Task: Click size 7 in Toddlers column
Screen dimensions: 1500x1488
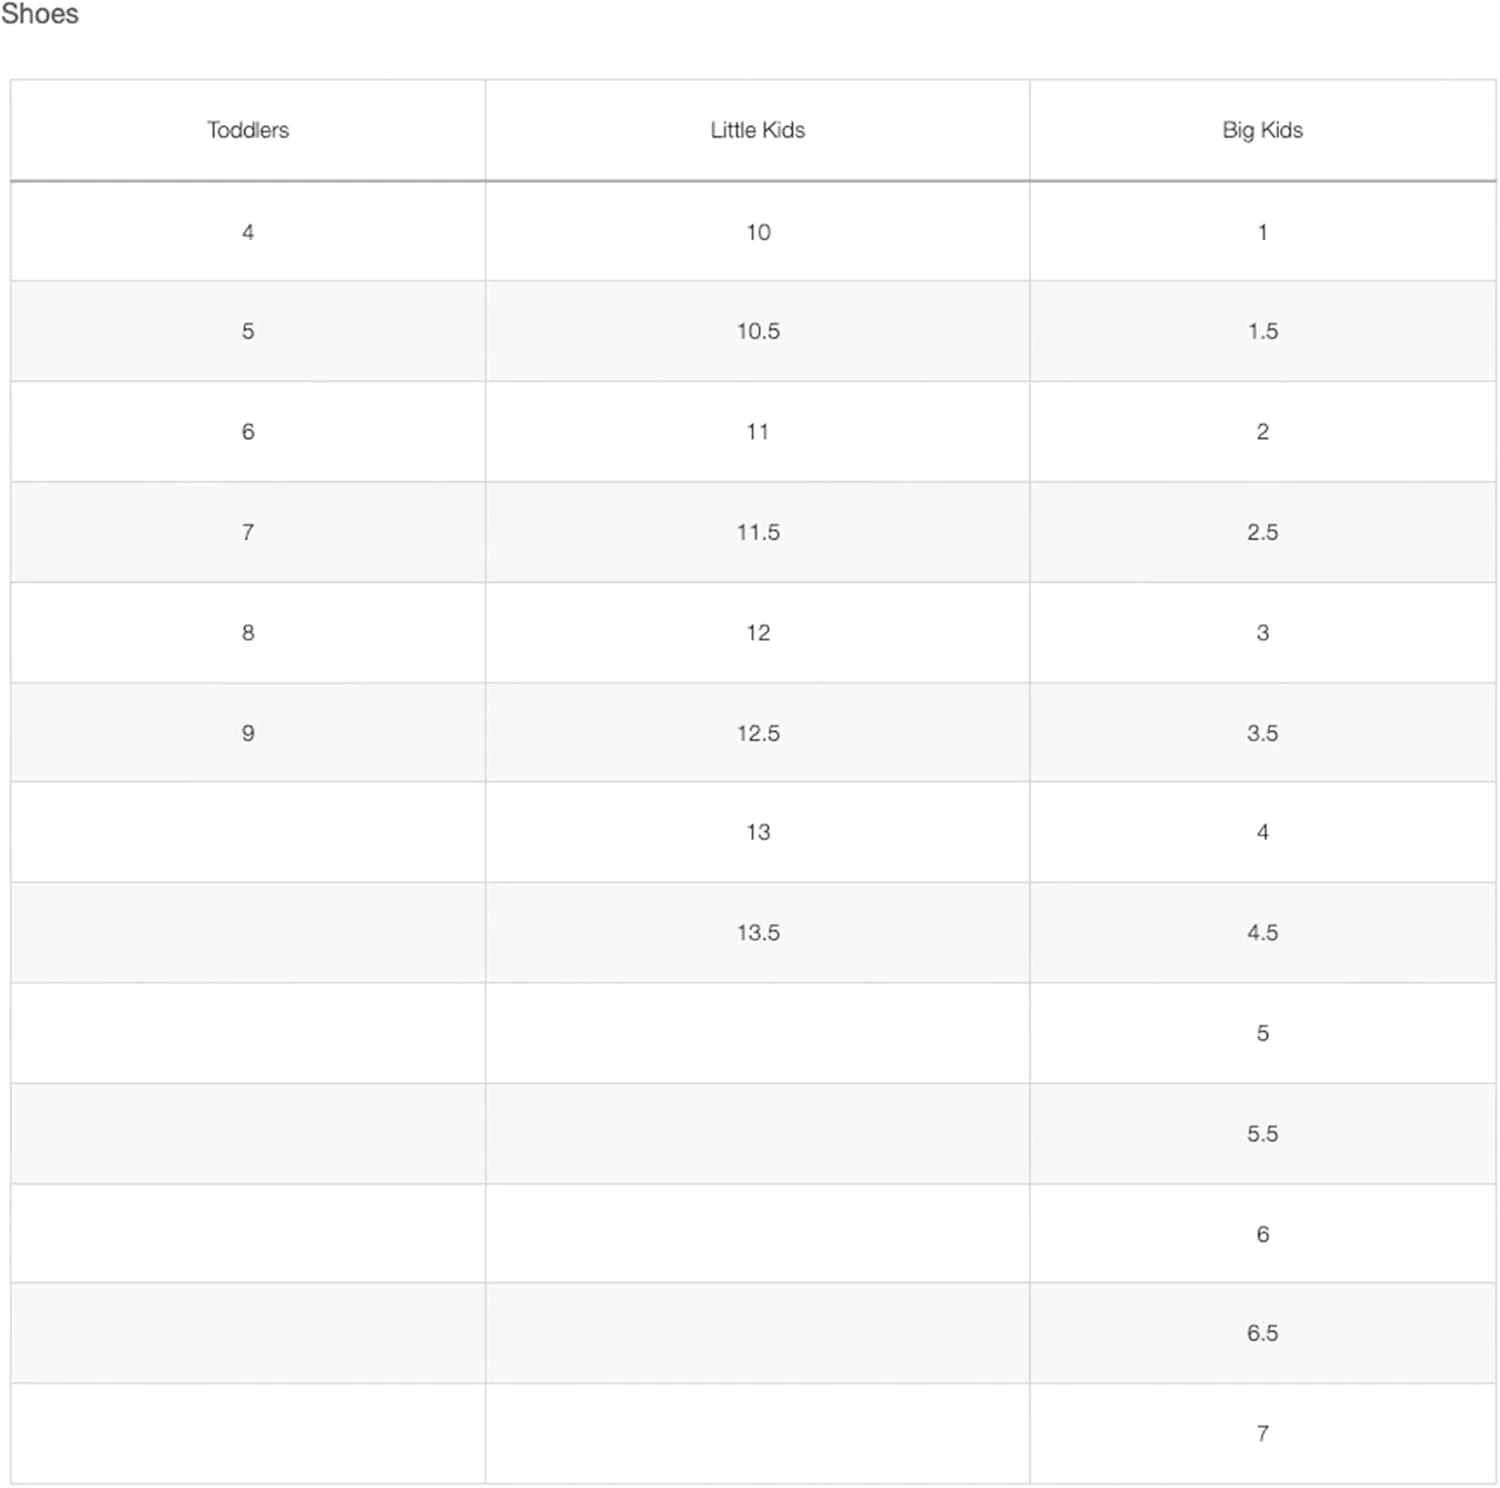Action: coord(248,532)
